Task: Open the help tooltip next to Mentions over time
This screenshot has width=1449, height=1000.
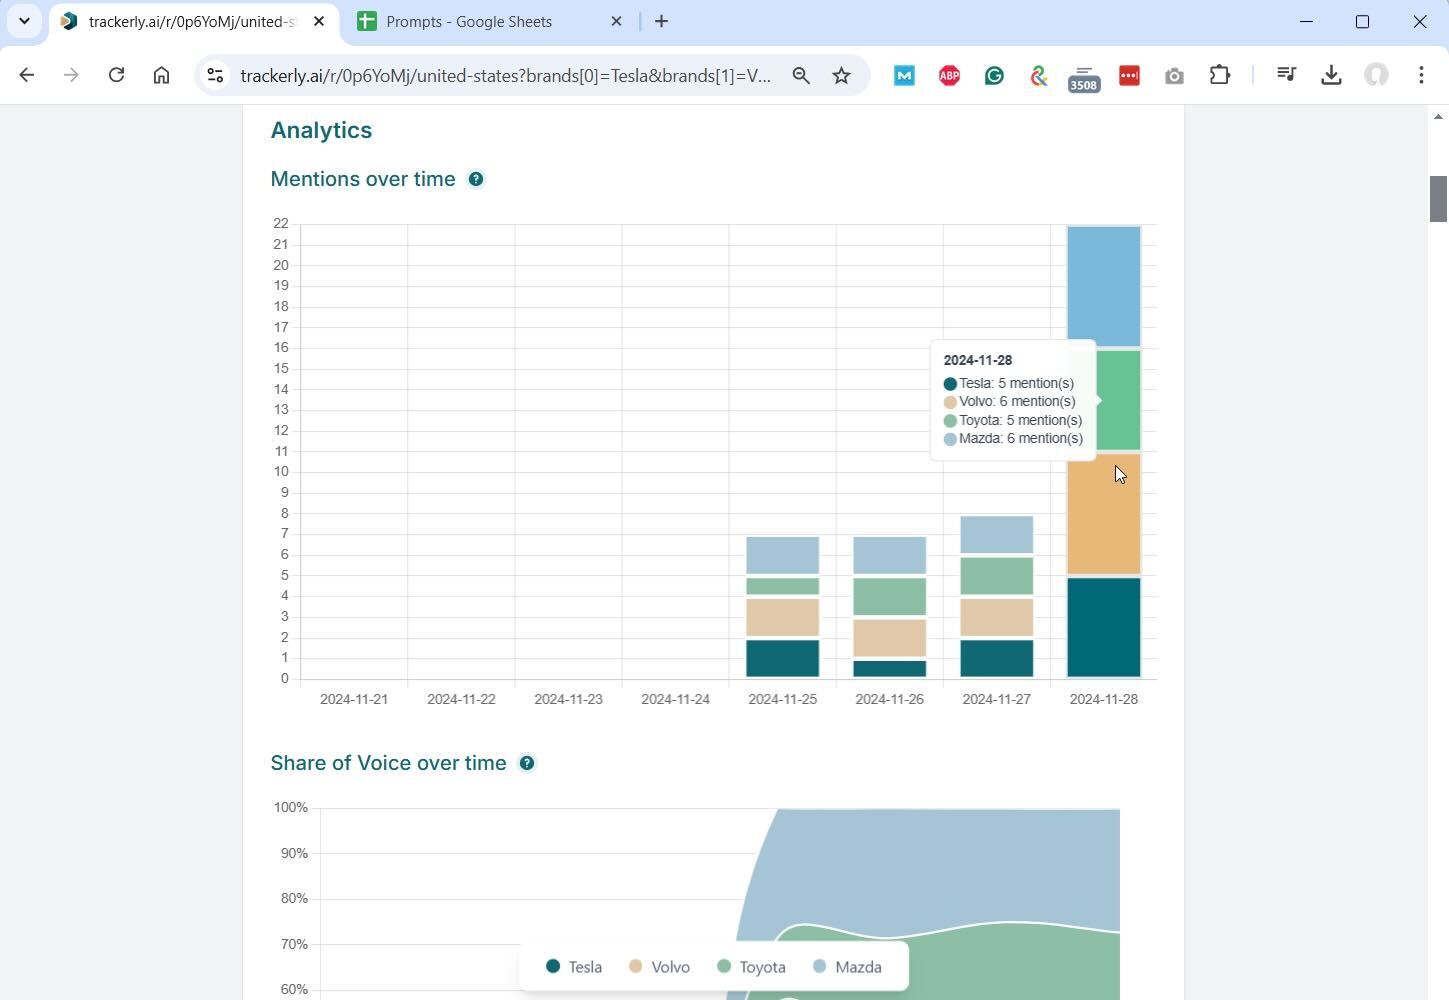Action: click(x=476, y=179)
